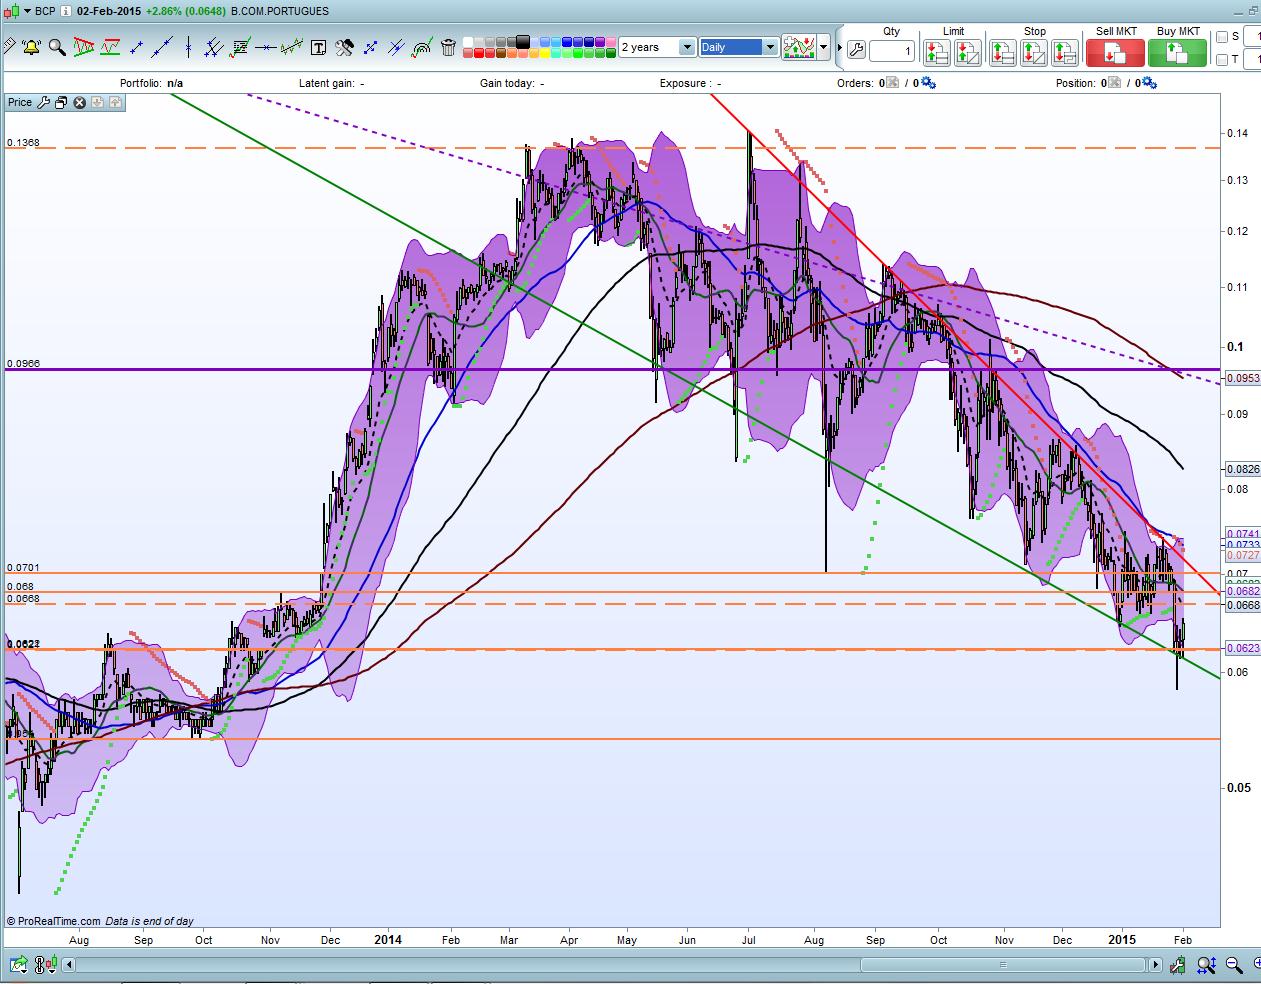This screenshot has width=1261, height=984.
Task: Click the first Stop order icon
Action: [x=1003, y=52]
